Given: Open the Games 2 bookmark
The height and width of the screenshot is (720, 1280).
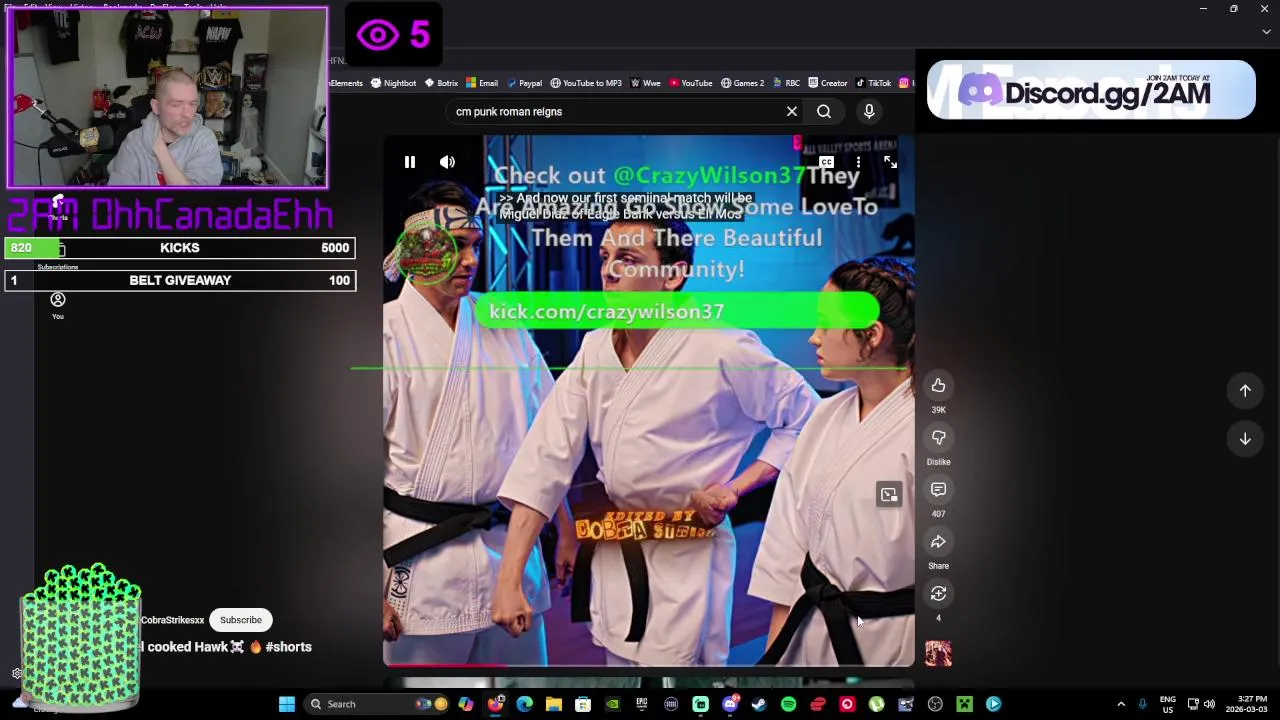Looking at the screenshot, I should coord(742,83).
